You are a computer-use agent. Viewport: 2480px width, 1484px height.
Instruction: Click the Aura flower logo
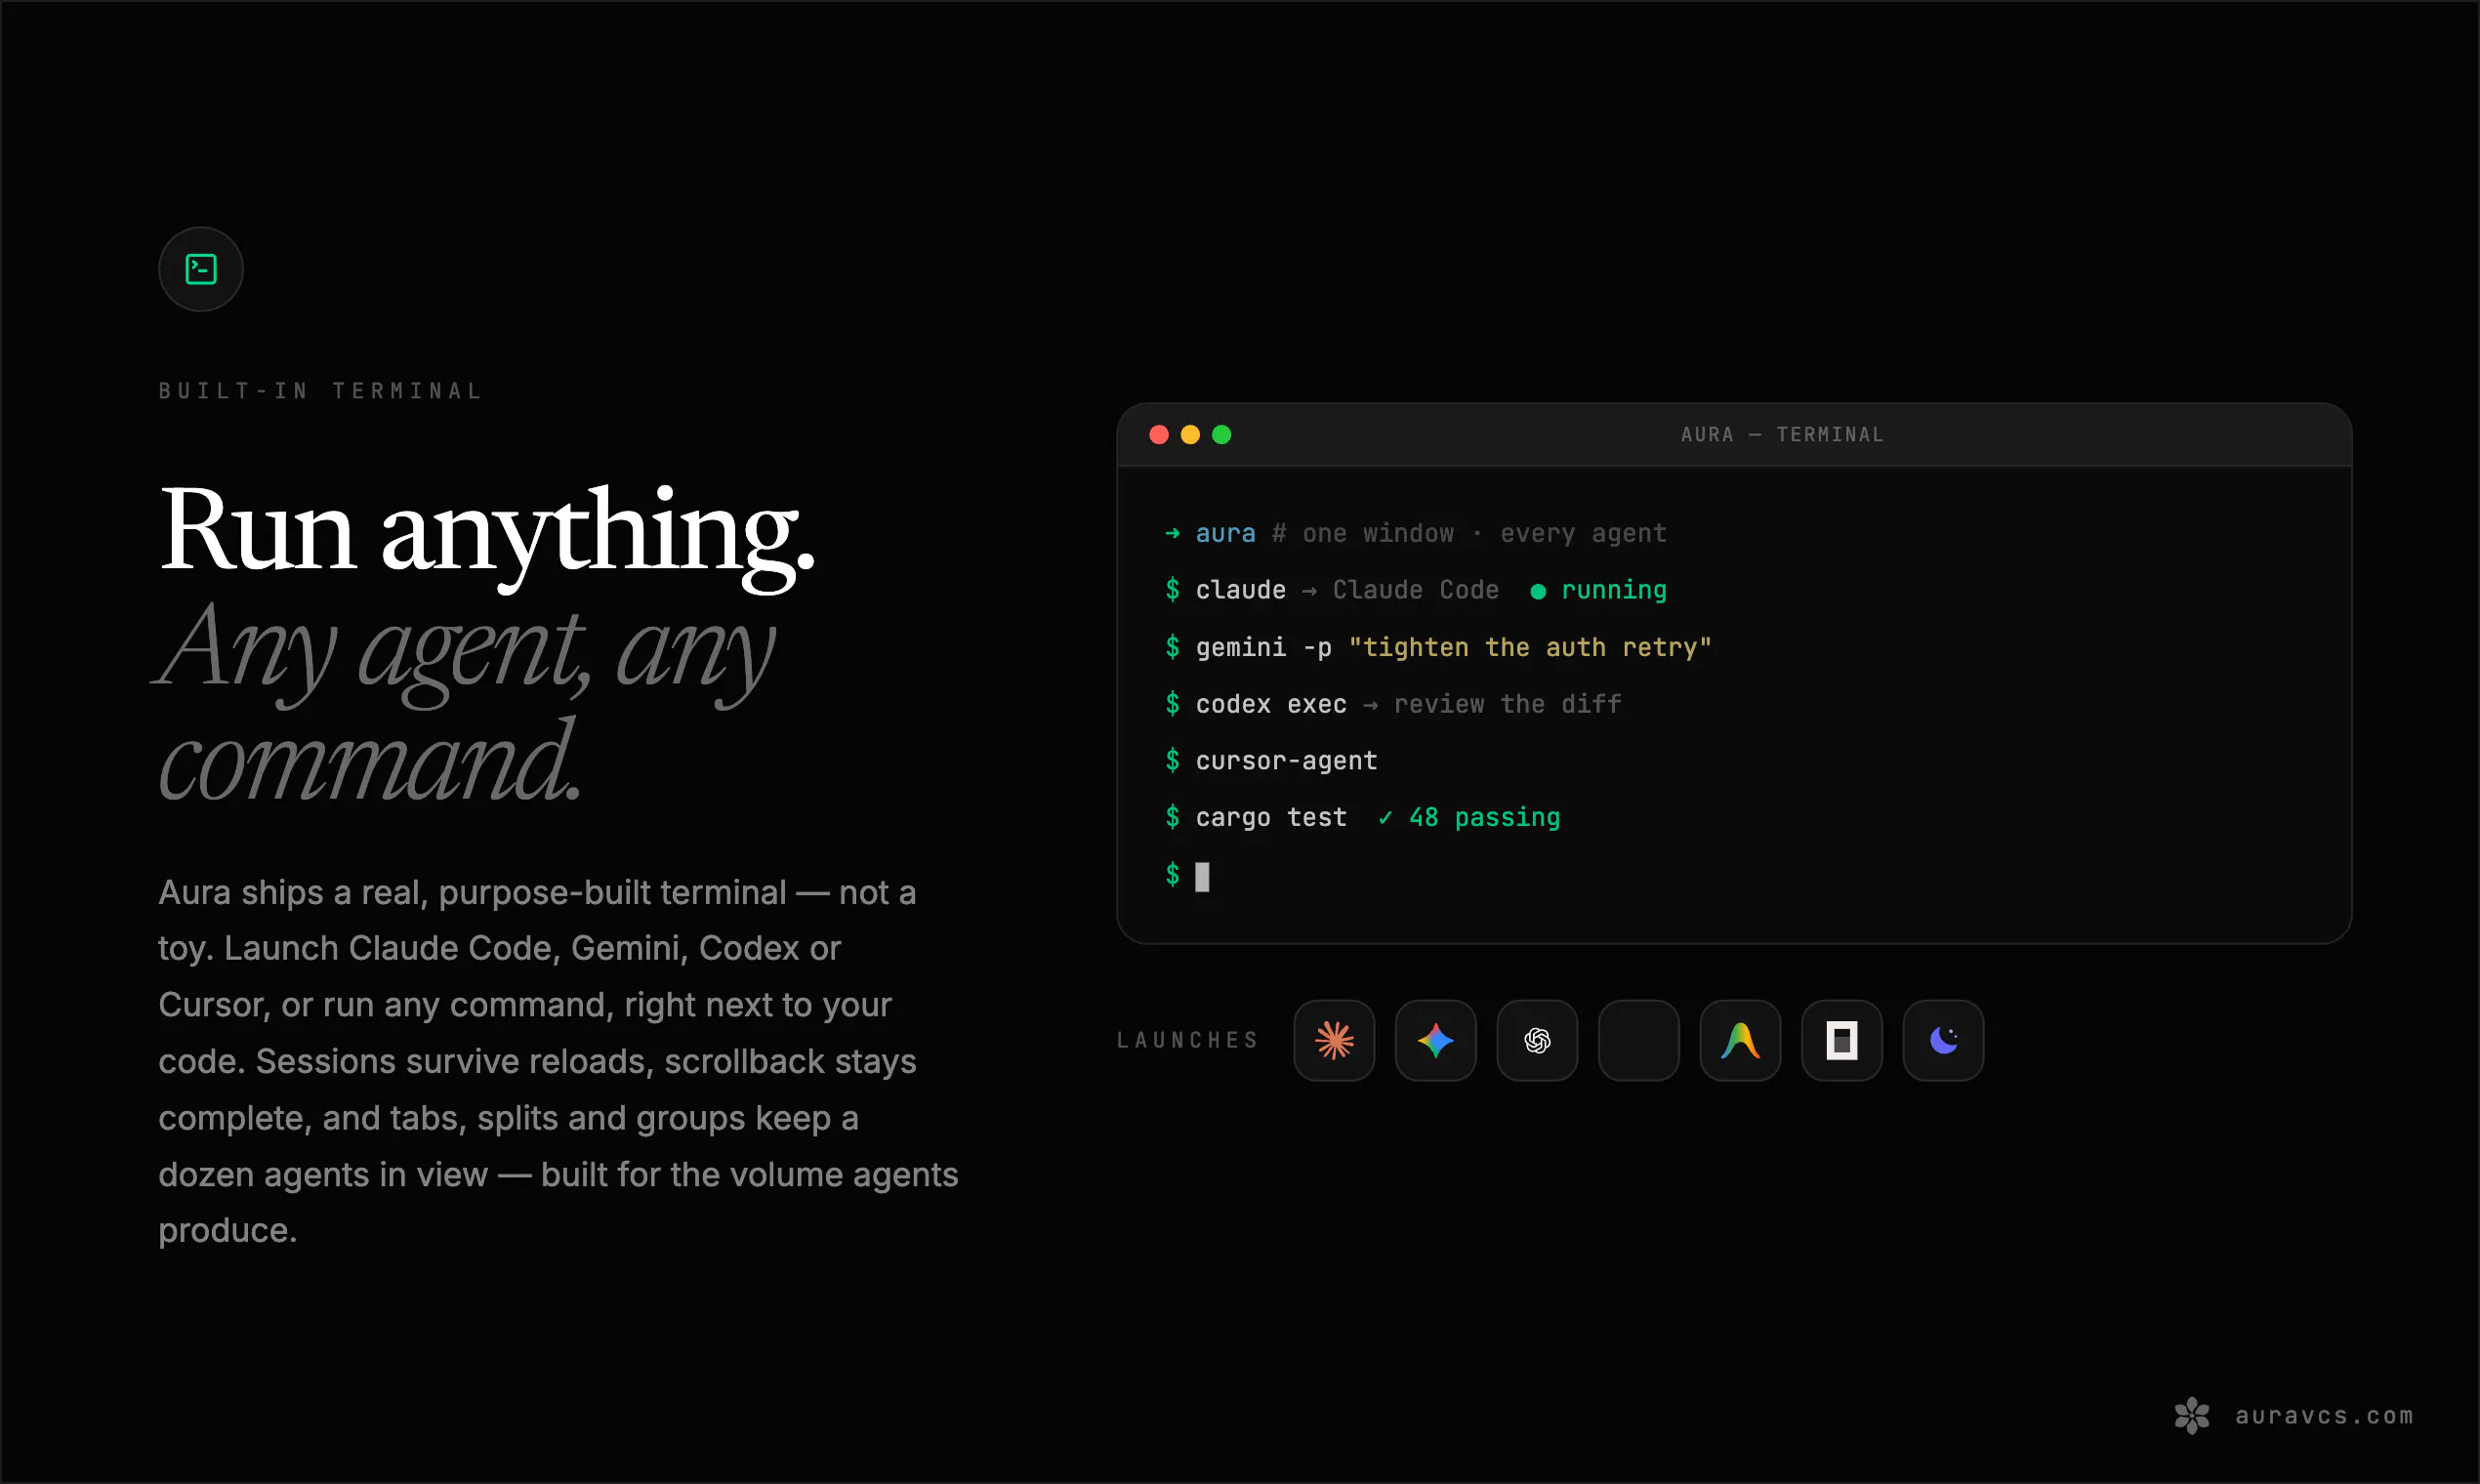coord(2192,1415)
